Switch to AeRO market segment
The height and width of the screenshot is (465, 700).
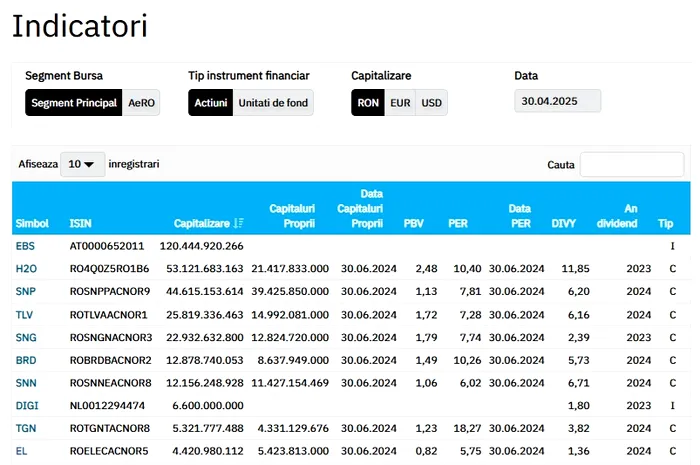[141, 103]
